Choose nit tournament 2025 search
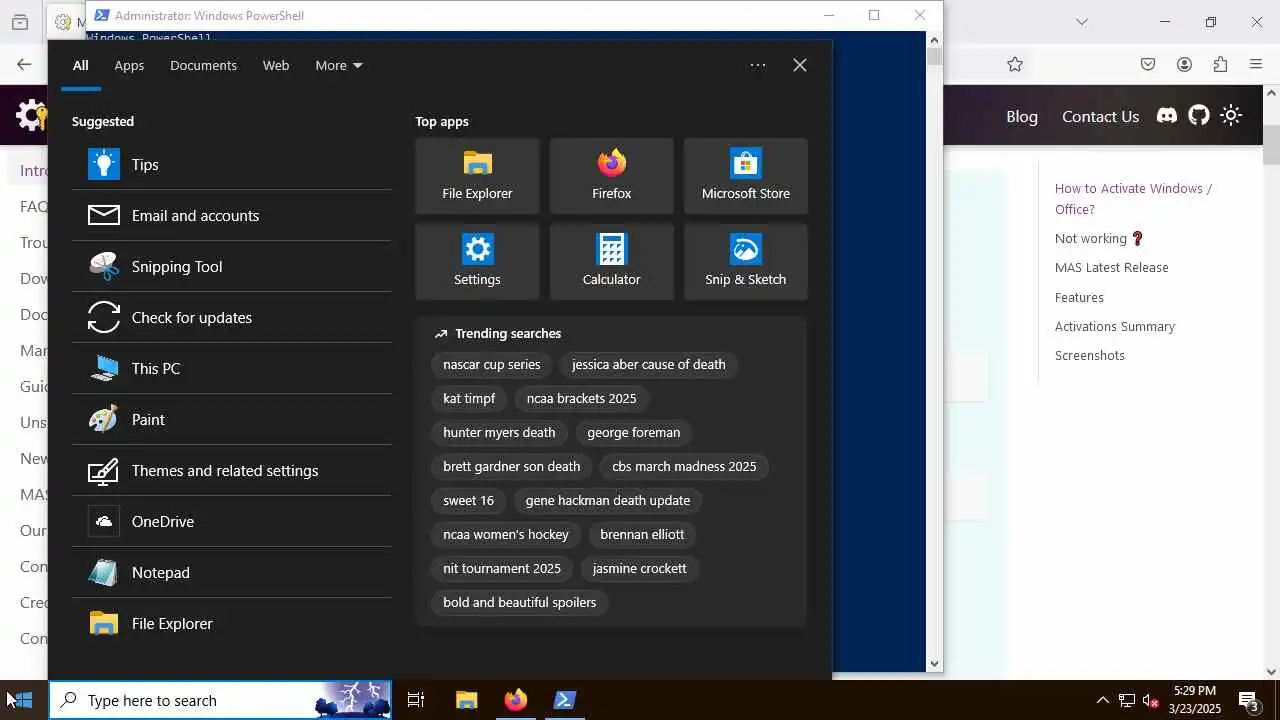The image size is (1280, 720). click(501, 568)
